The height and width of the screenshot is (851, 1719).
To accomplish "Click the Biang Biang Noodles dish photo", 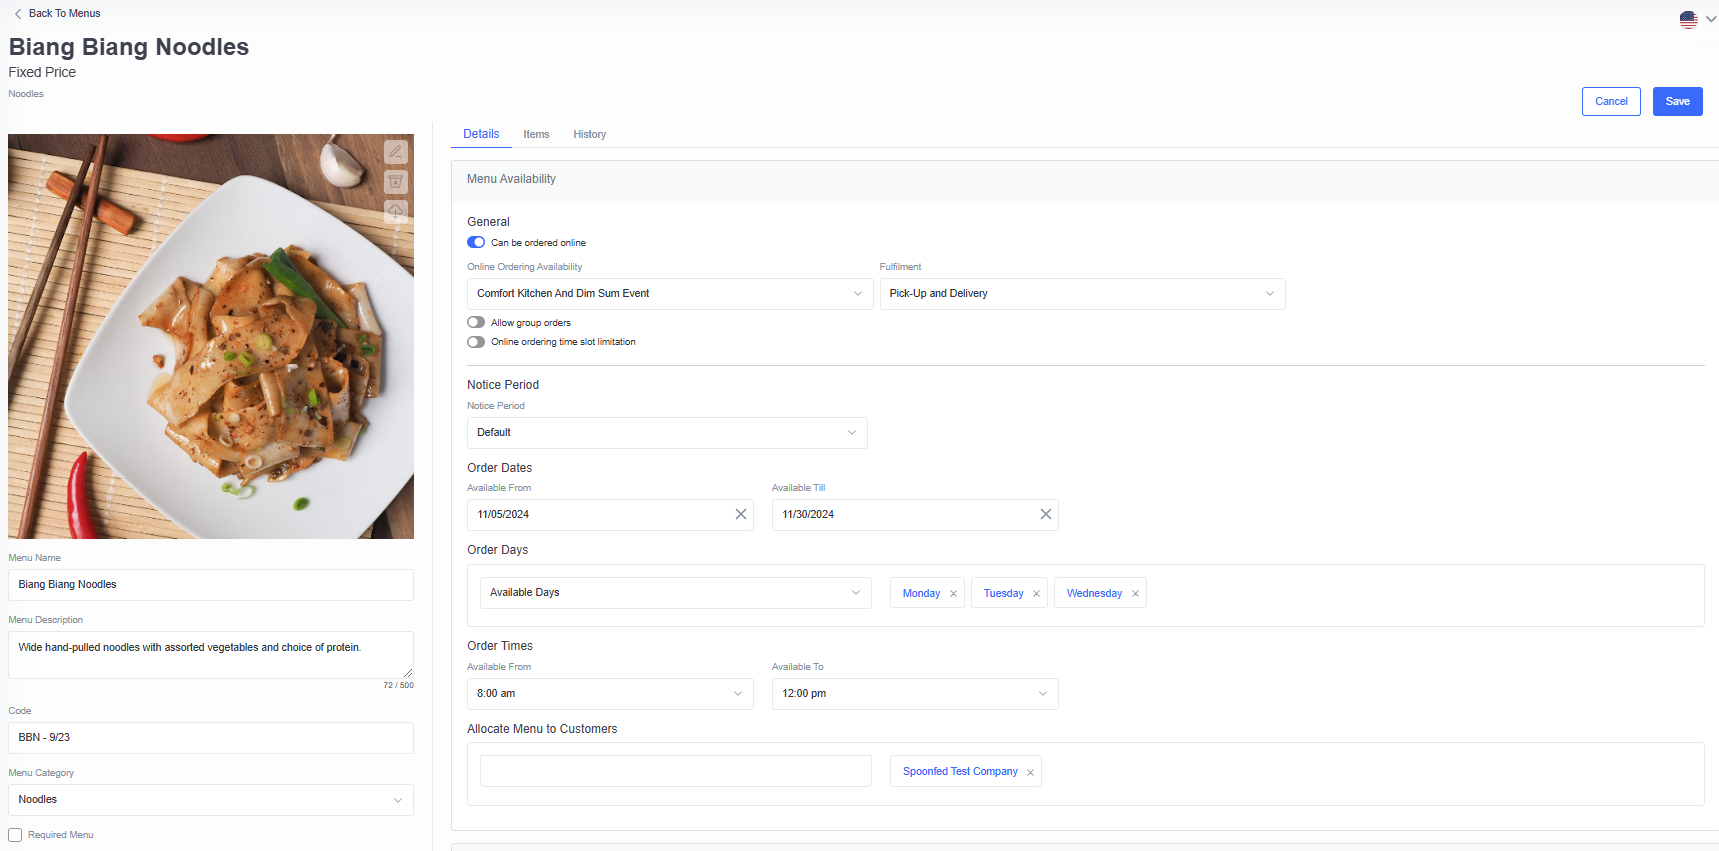I will click(211, 336).
